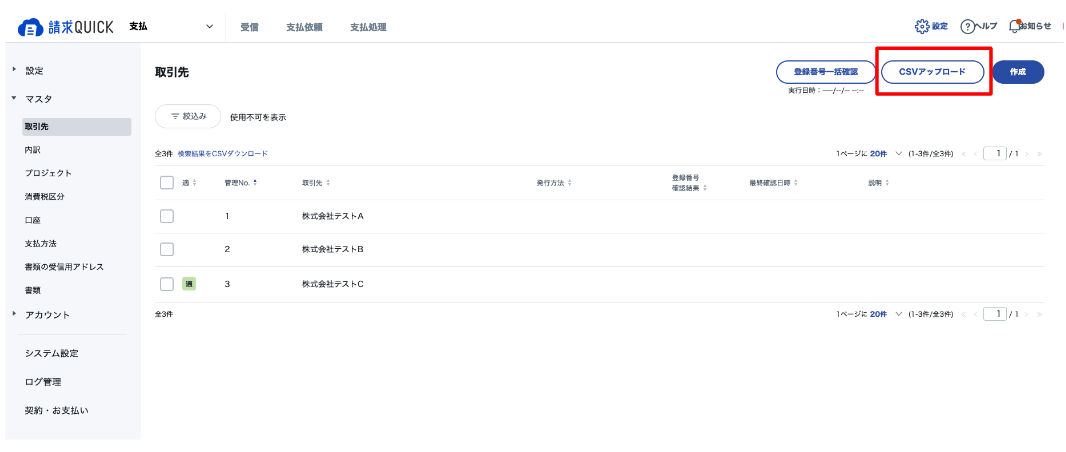
Task: Toggle the select-all header checkbox
Action: click(167, 183)
